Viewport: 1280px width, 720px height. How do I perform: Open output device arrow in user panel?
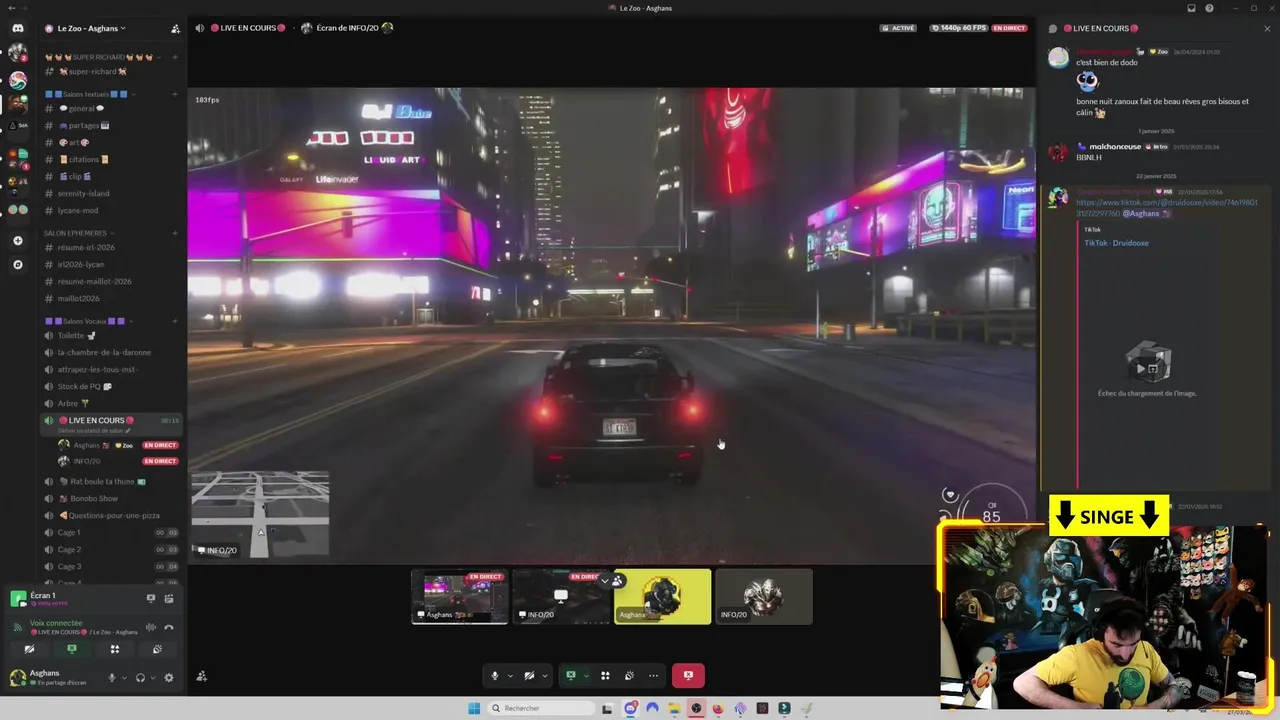tap(152, 677)
